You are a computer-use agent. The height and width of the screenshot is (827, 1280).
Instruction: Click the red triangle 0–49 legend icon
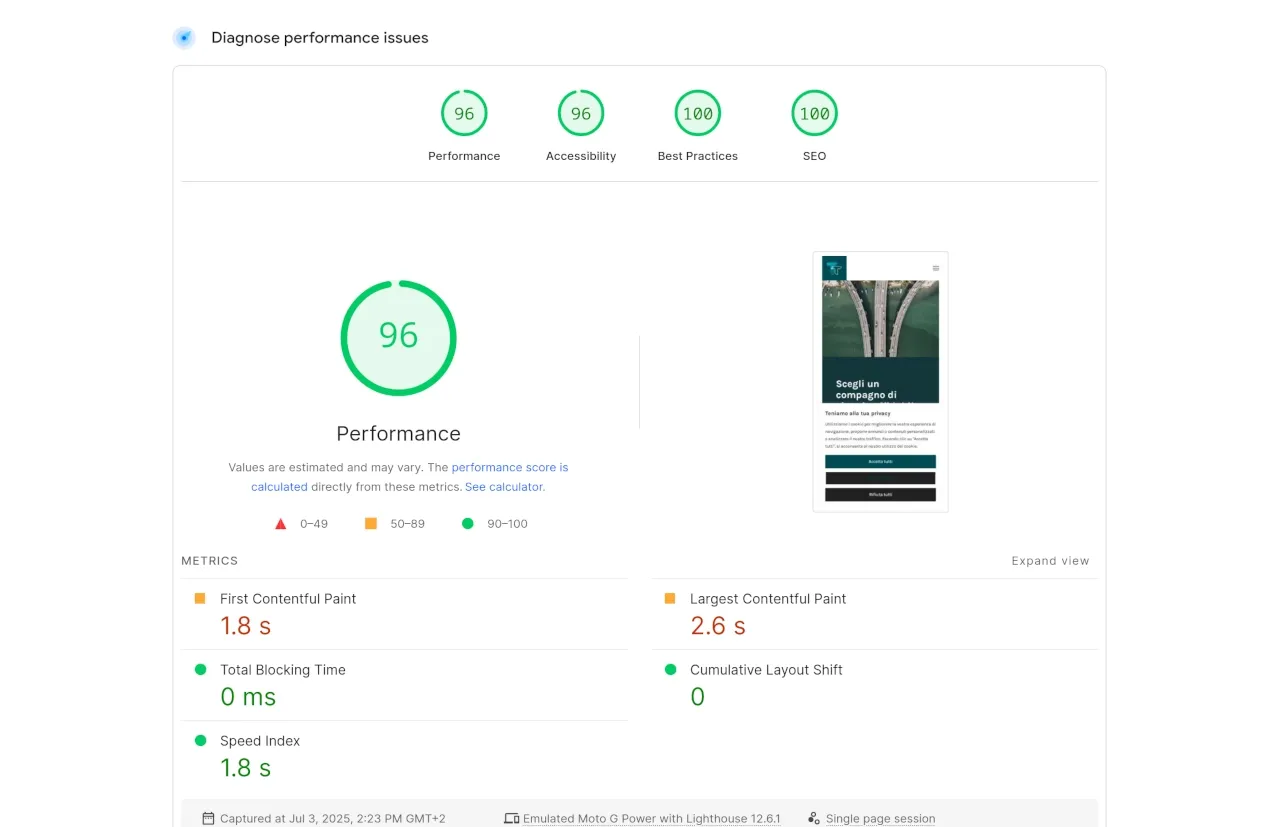click(281, 523)
